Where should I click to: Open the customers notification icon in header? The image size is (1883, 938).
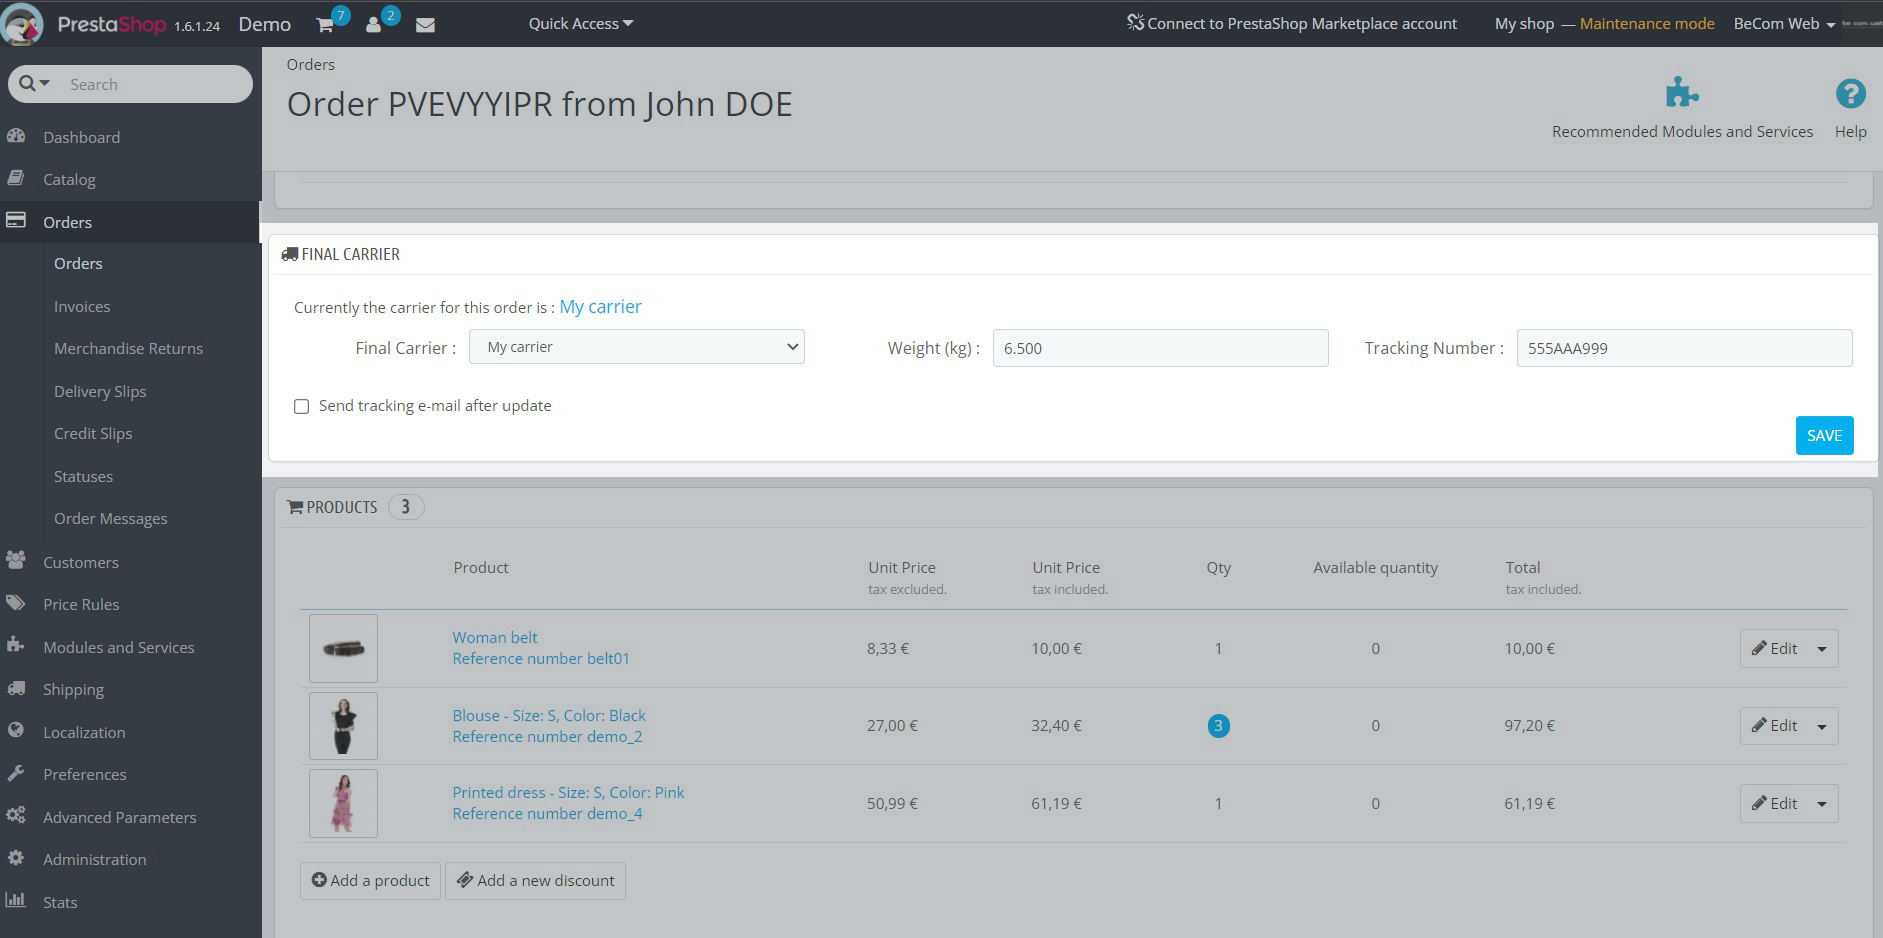click(x=374, y=25)
